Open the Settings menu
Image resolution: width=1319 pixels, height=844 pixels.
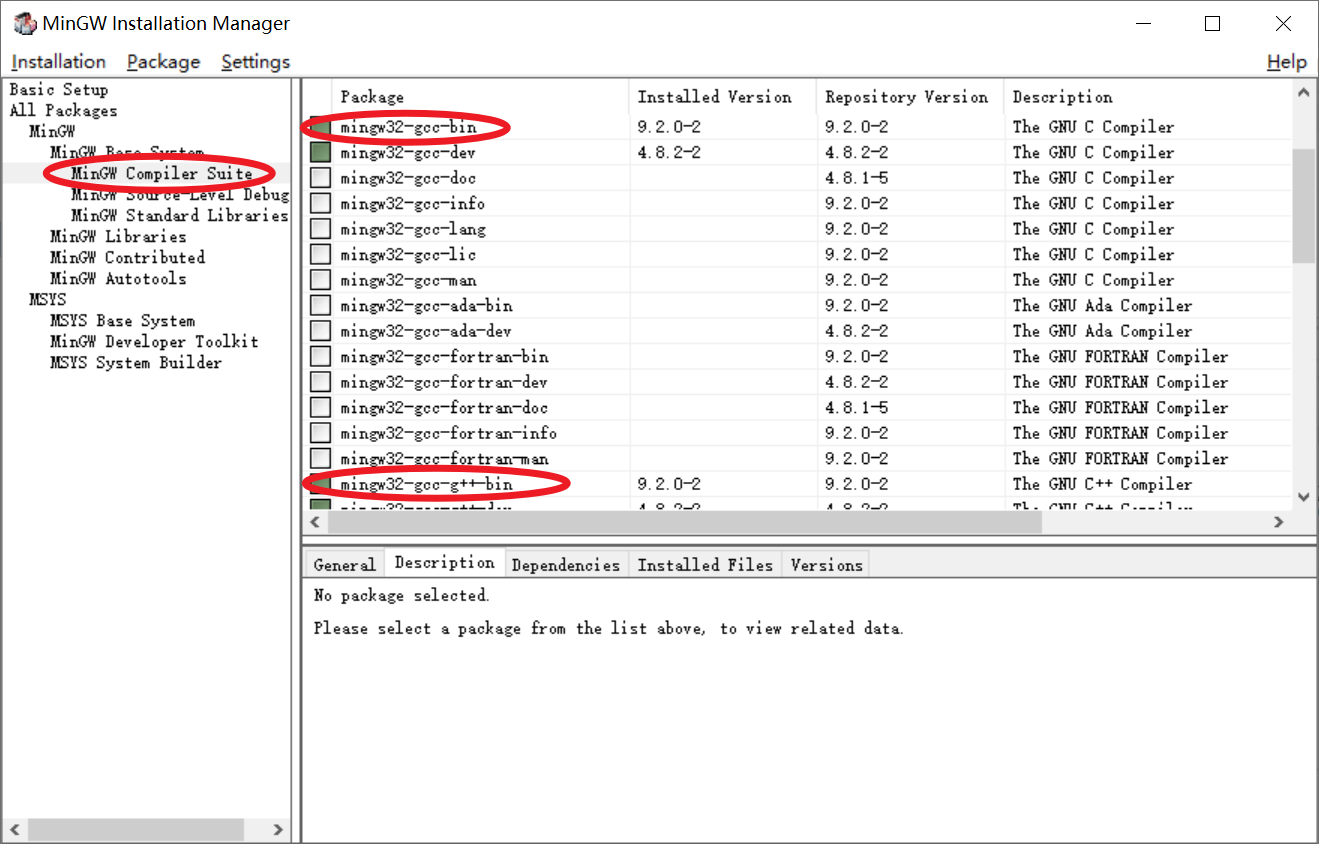(255, 62)
